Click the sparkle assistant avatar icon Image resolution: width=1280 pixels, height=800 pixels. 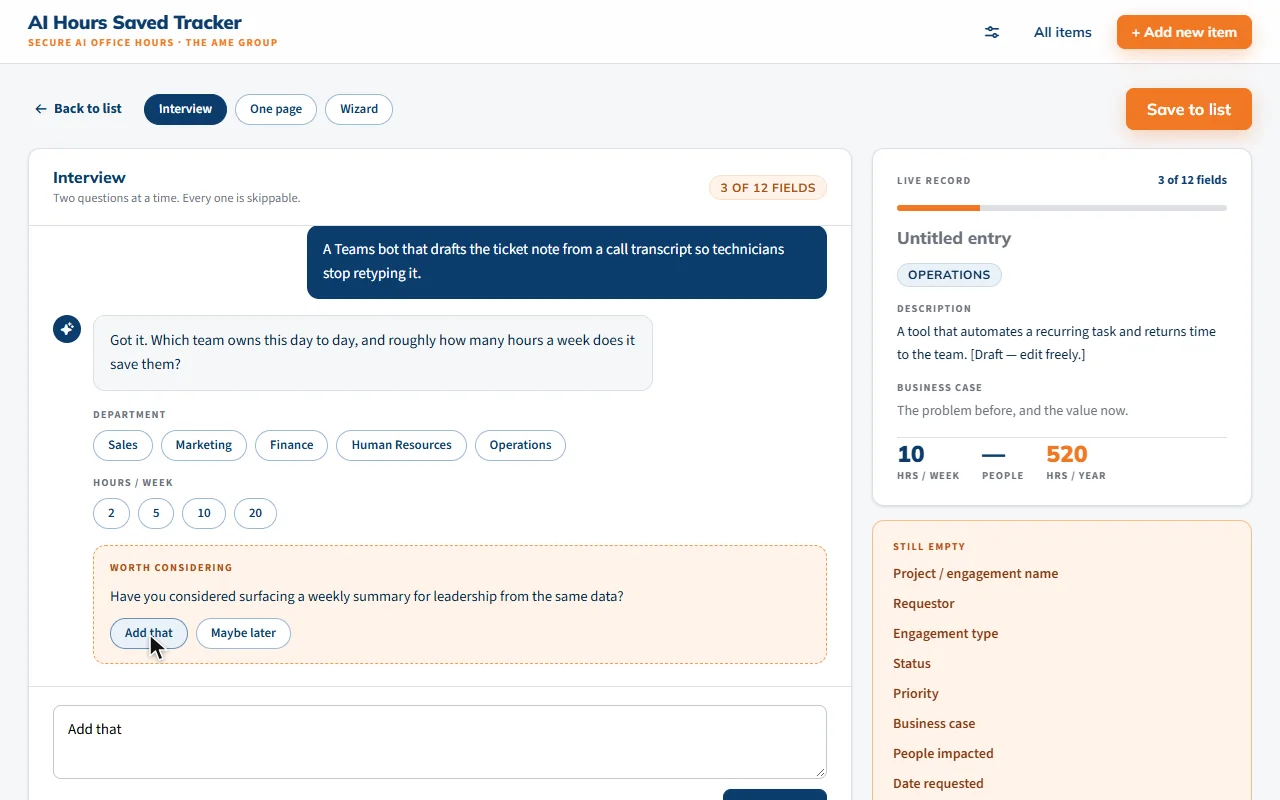pos(67,329)
